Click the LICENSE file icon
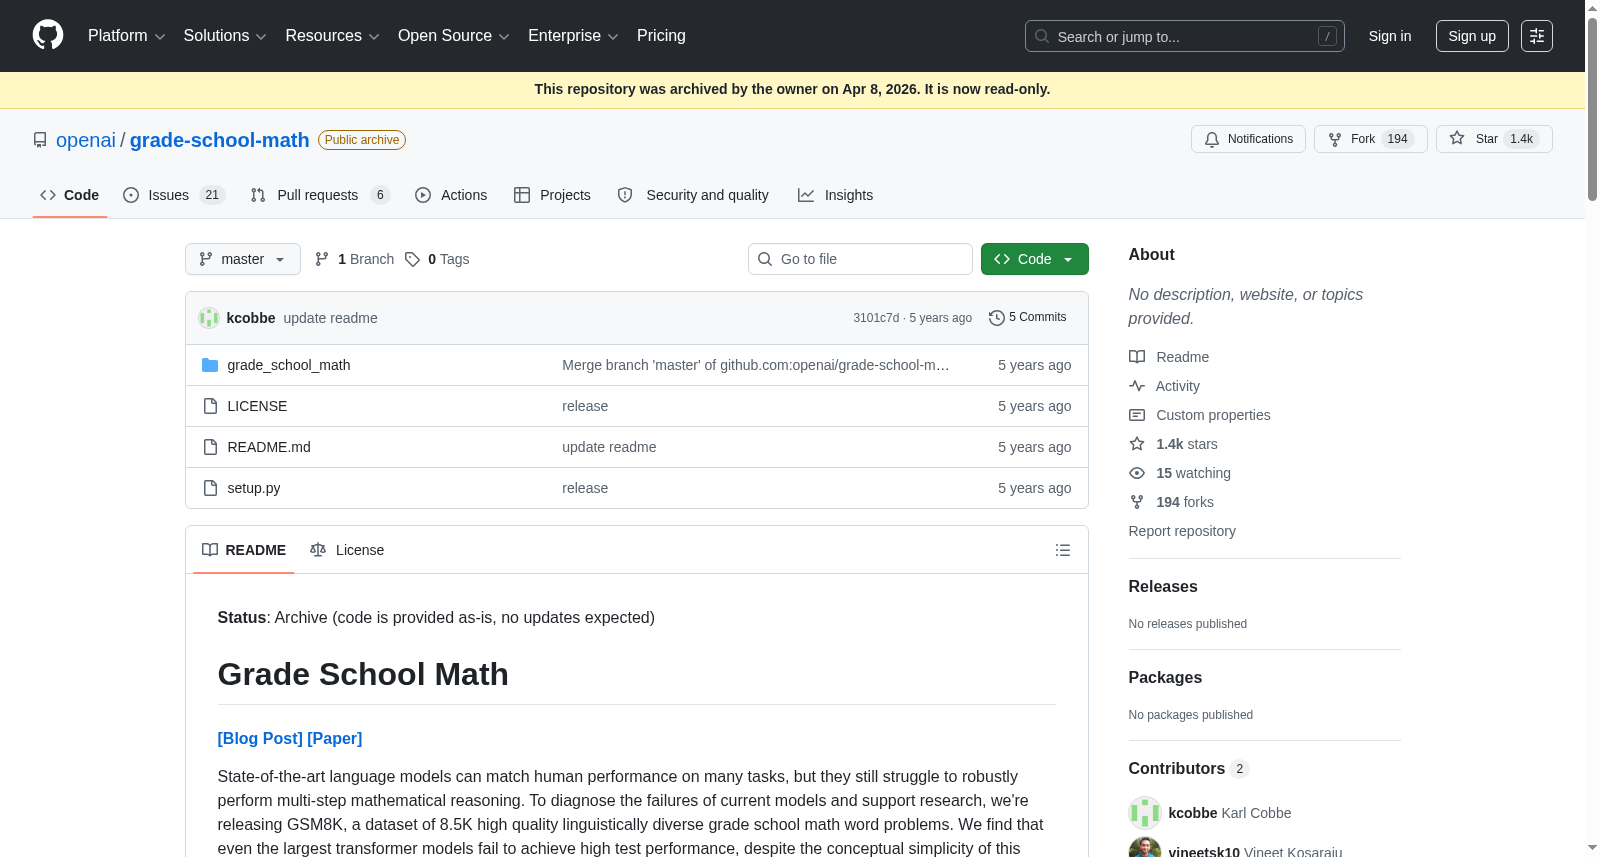This screenshot has width=1600, height=857. coord(210,406)
